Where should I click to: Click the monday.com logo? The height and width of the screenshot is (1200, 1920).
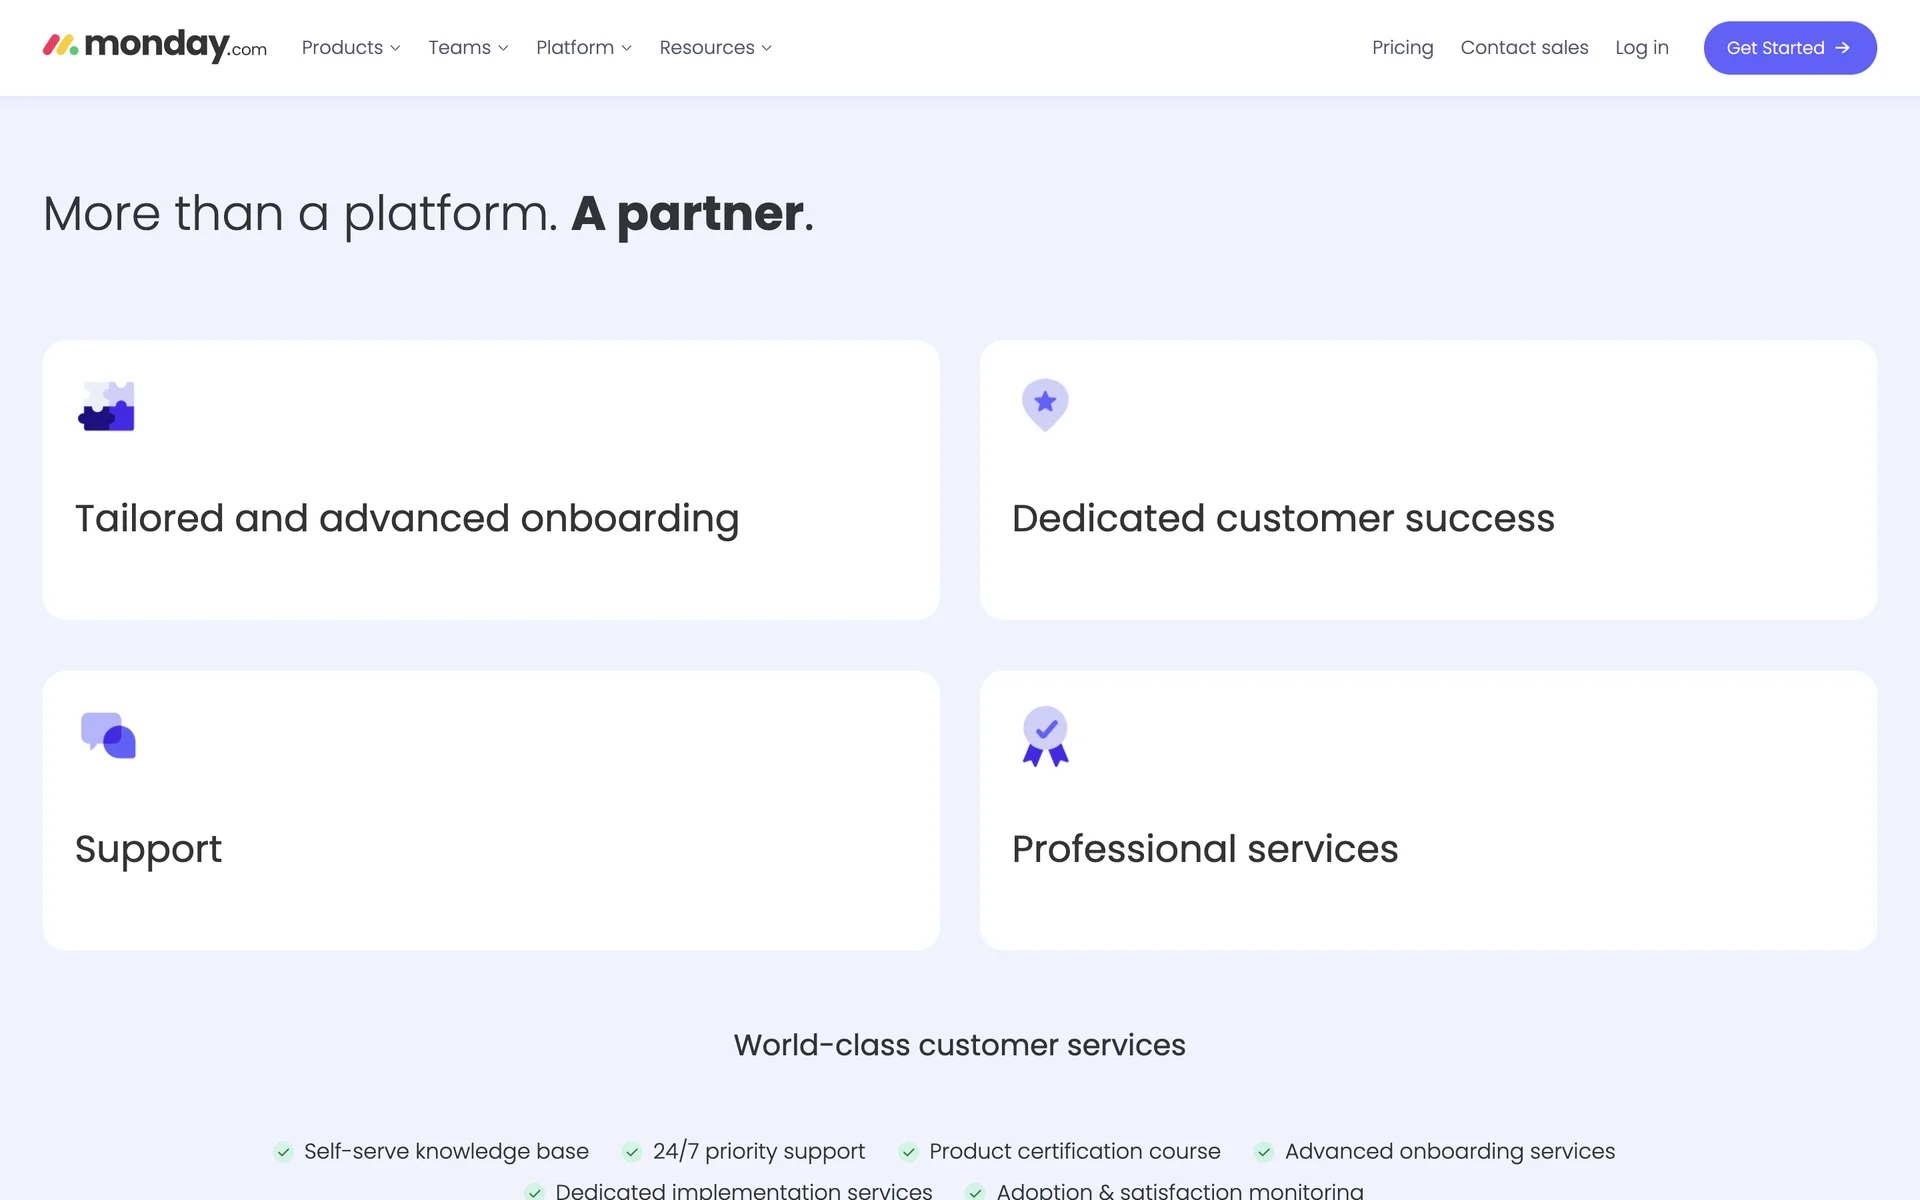click(x=155, y=46)
